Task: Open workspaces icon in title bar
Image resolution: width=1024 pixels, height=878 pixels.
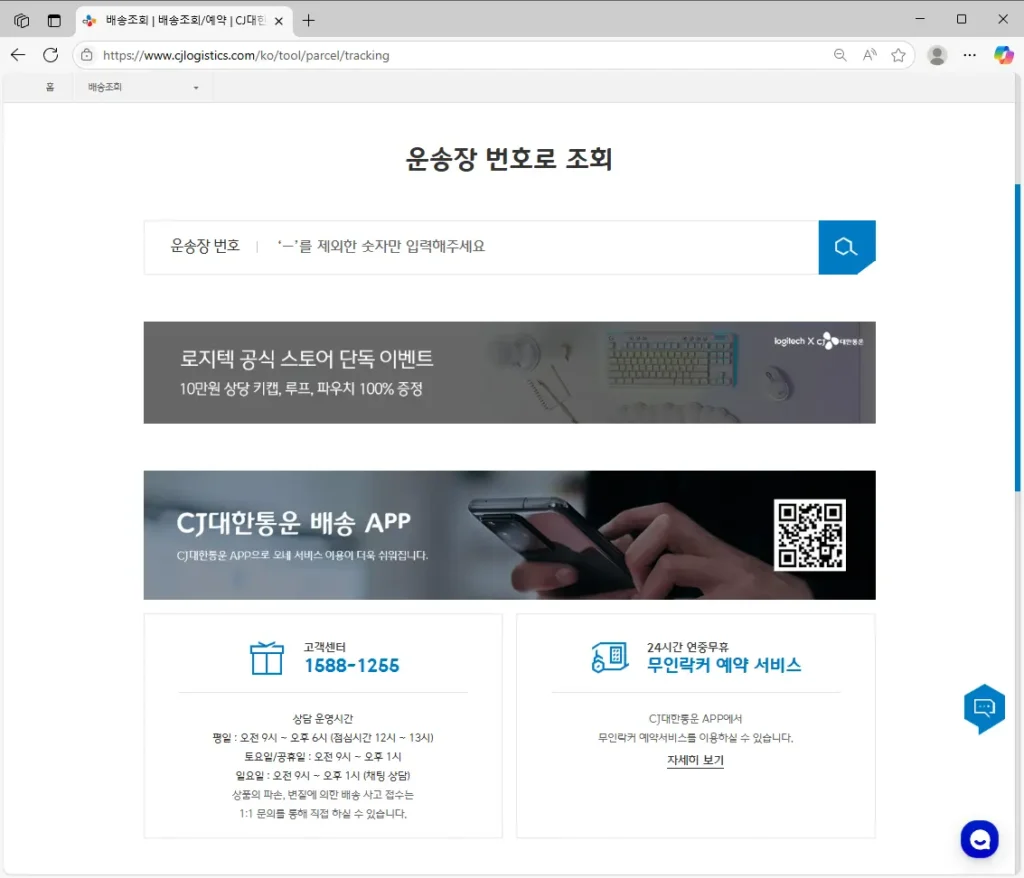Action: (22, 20)
